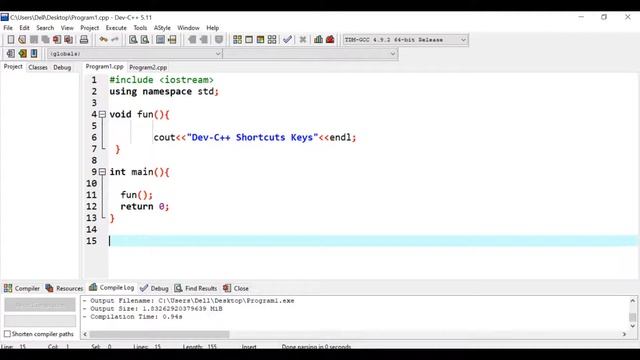The image size is (640, 360).
Task: Click the Undo arrow icon
Action: pos(103,40)
